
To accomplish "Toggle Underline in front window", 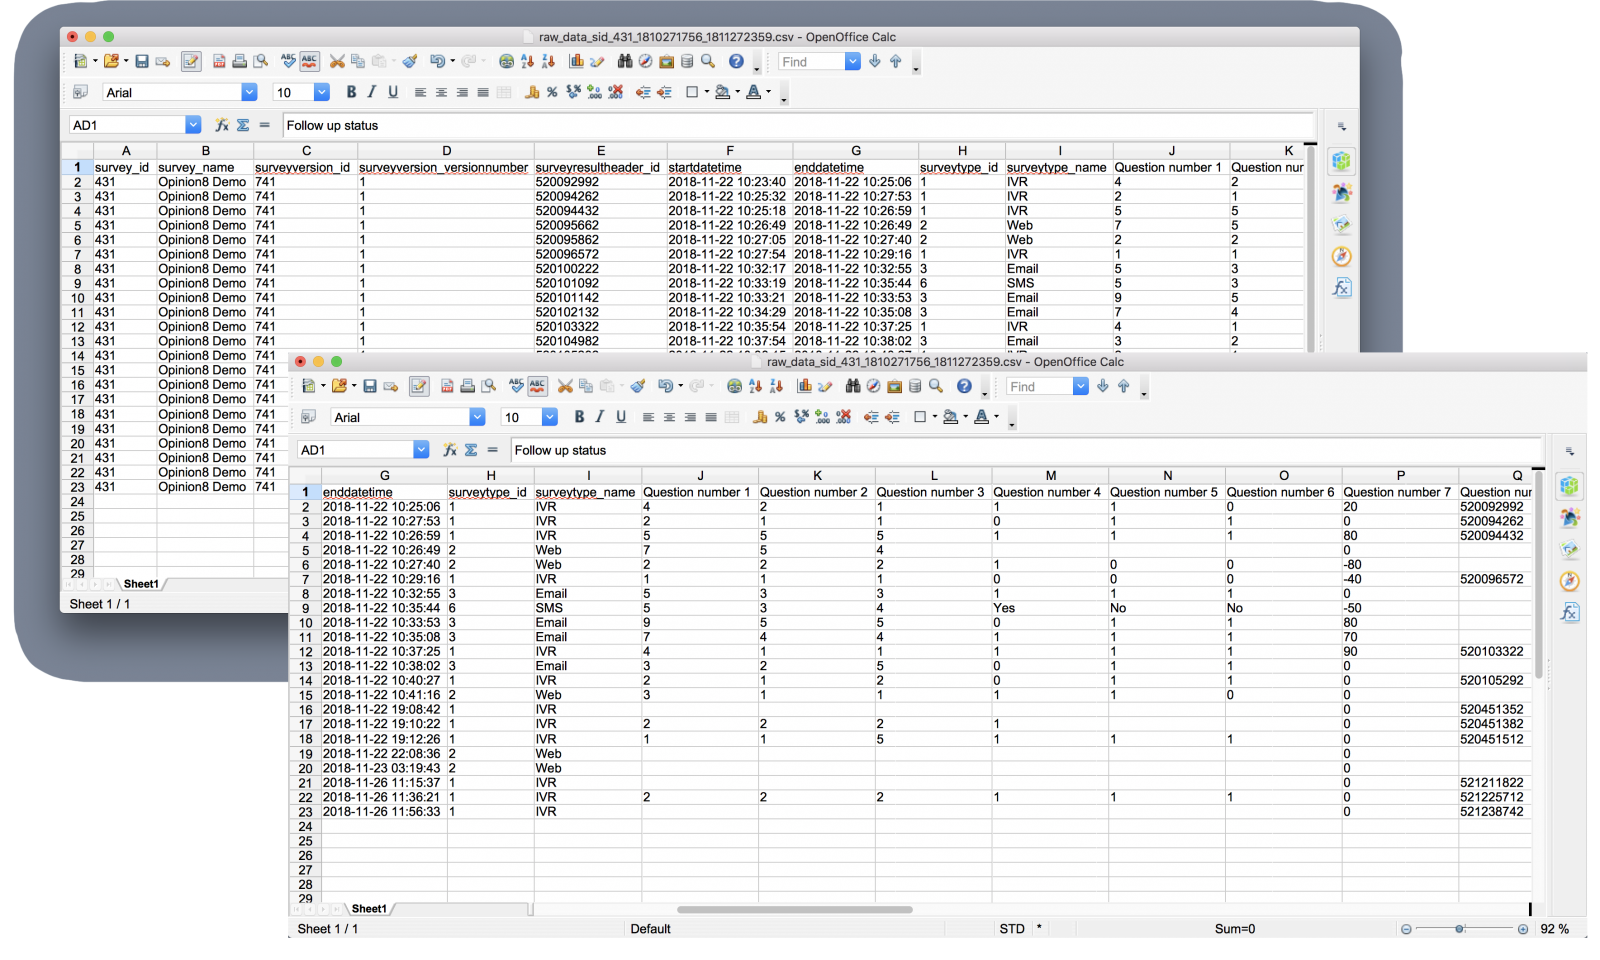I will (621, 418).
